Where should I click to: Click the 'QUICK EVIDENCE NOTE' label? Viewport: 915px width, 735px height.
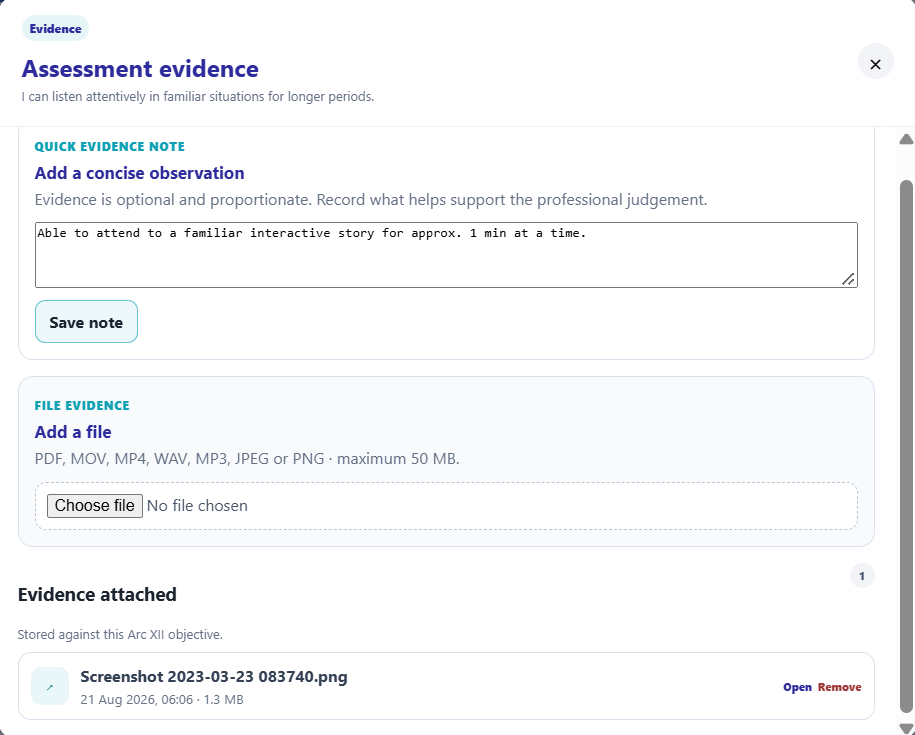(x=110, y=146)
